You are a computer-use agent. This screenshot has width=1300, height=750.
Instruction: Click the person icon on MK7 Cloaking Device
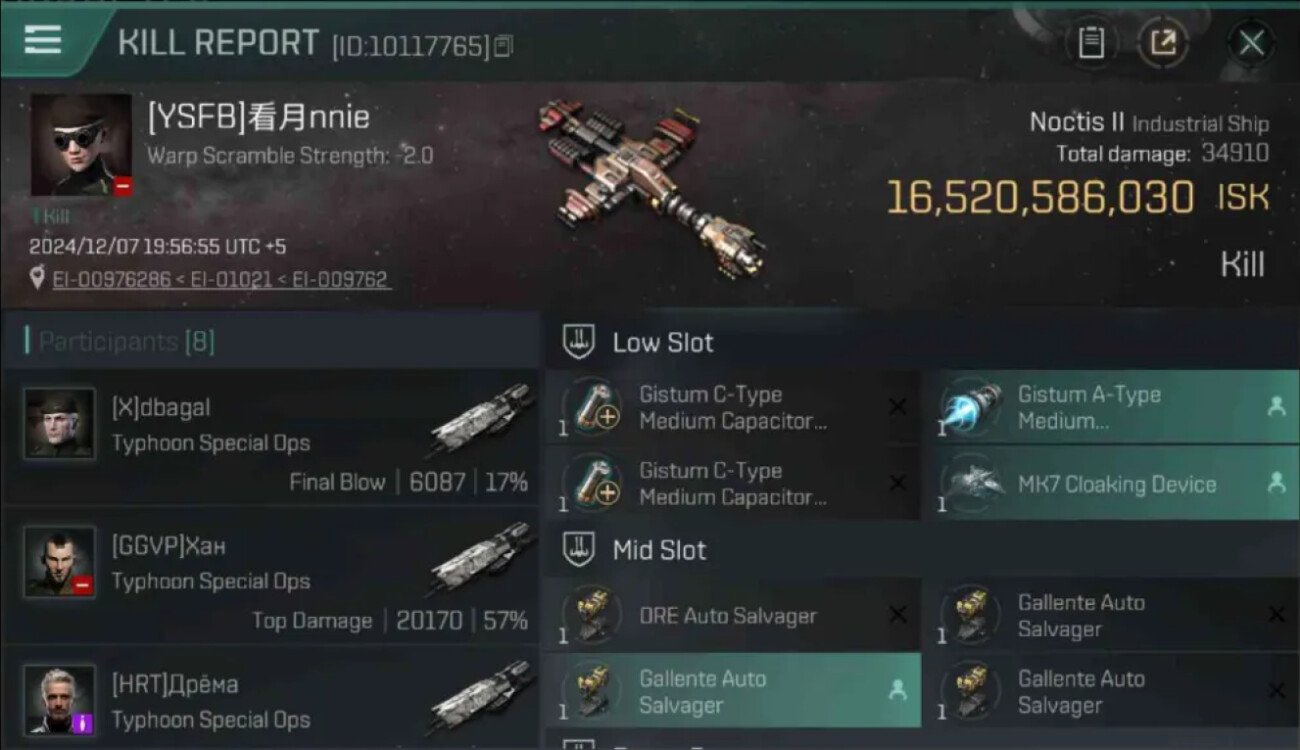point(1276,483)
